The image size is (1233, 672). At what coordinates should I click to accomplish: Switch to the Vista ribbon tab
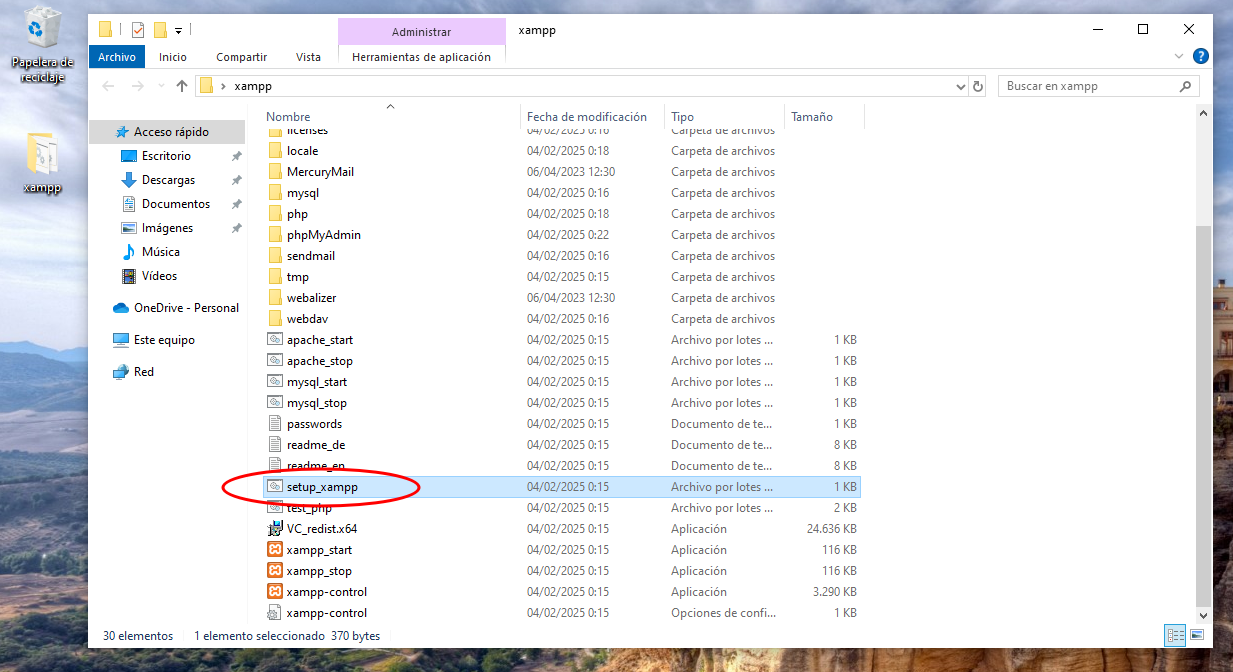coord(308,57)
